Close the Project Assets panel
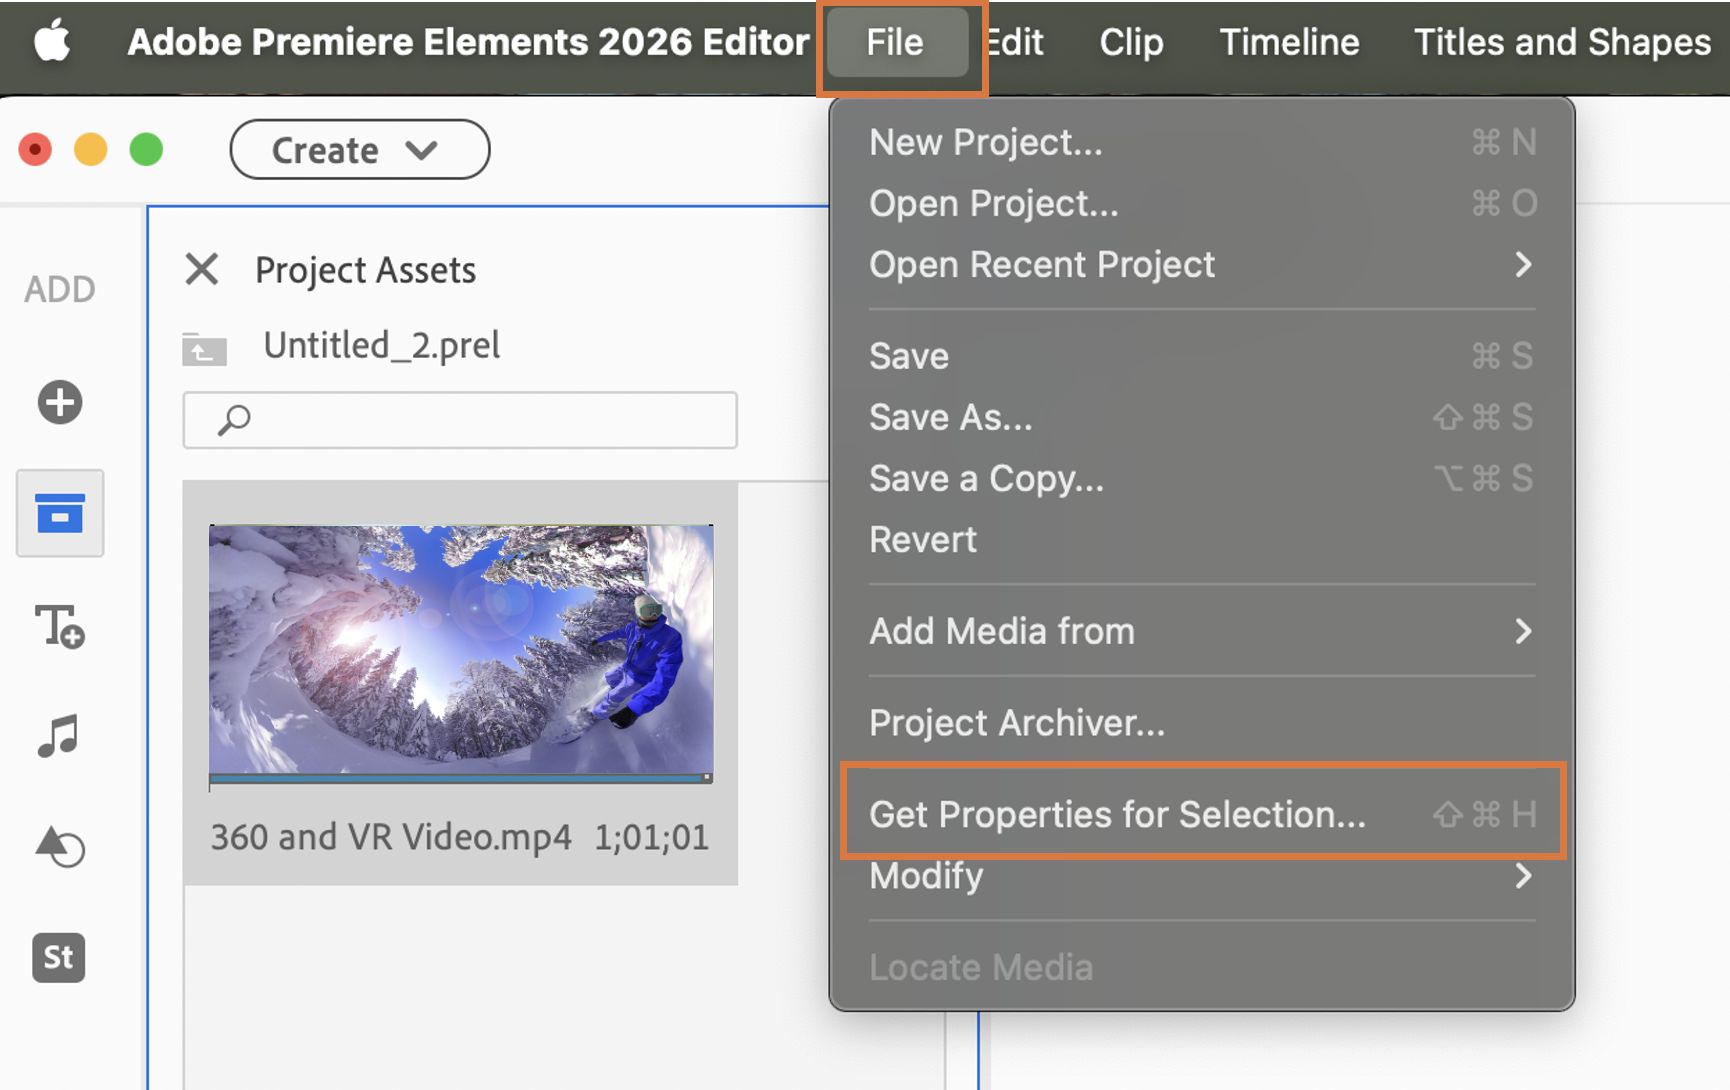The height and width of the screenshot is (1090, 1730). 202,269
